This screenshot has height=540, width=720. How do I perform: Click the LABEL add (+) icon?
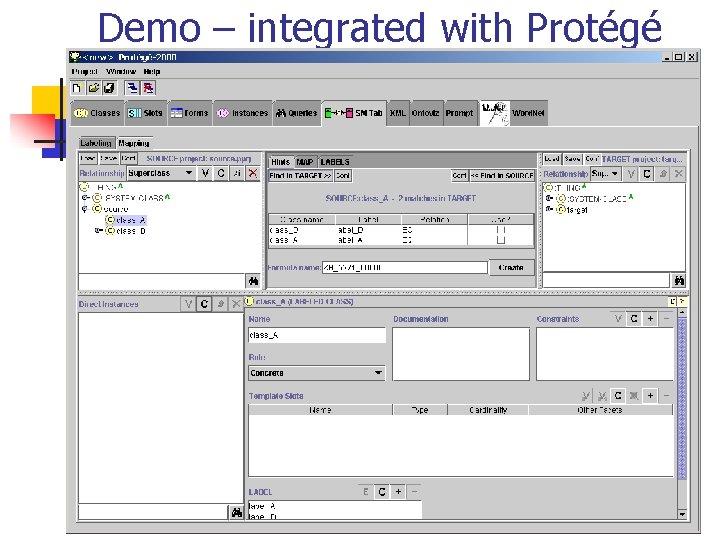[x=398, y=492]
